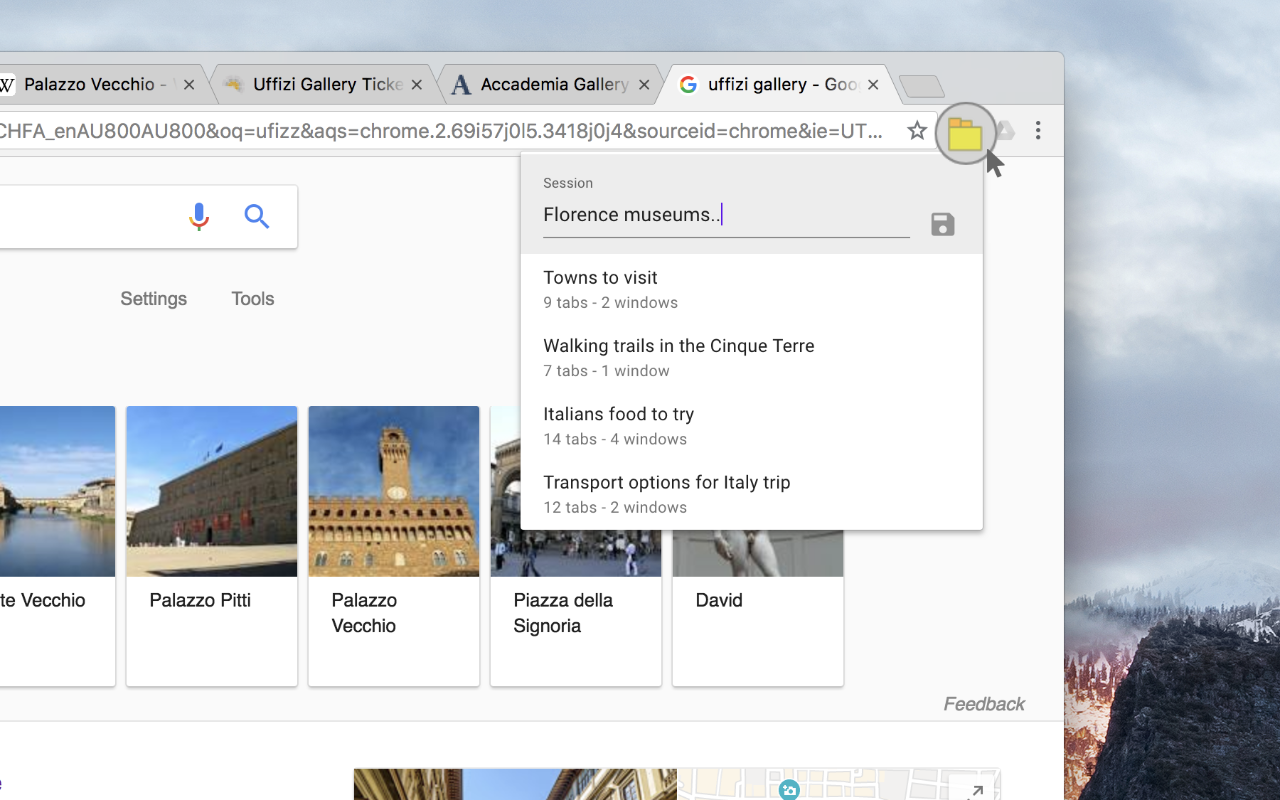This screenshot has width=1280, height=800.
Task: Click the Wikipedia favicon on Palazzo Vecchio tab
Action: [x=7, y=84]
